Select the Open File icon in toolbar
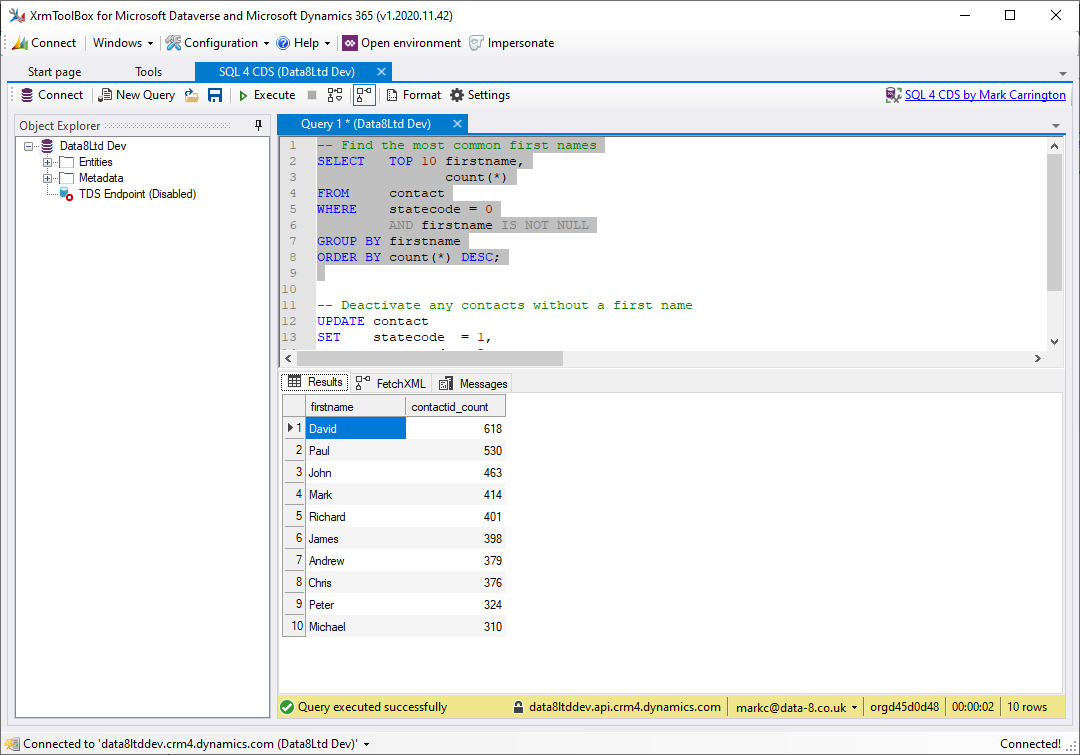1080x755 pixels. pos(191,95)
